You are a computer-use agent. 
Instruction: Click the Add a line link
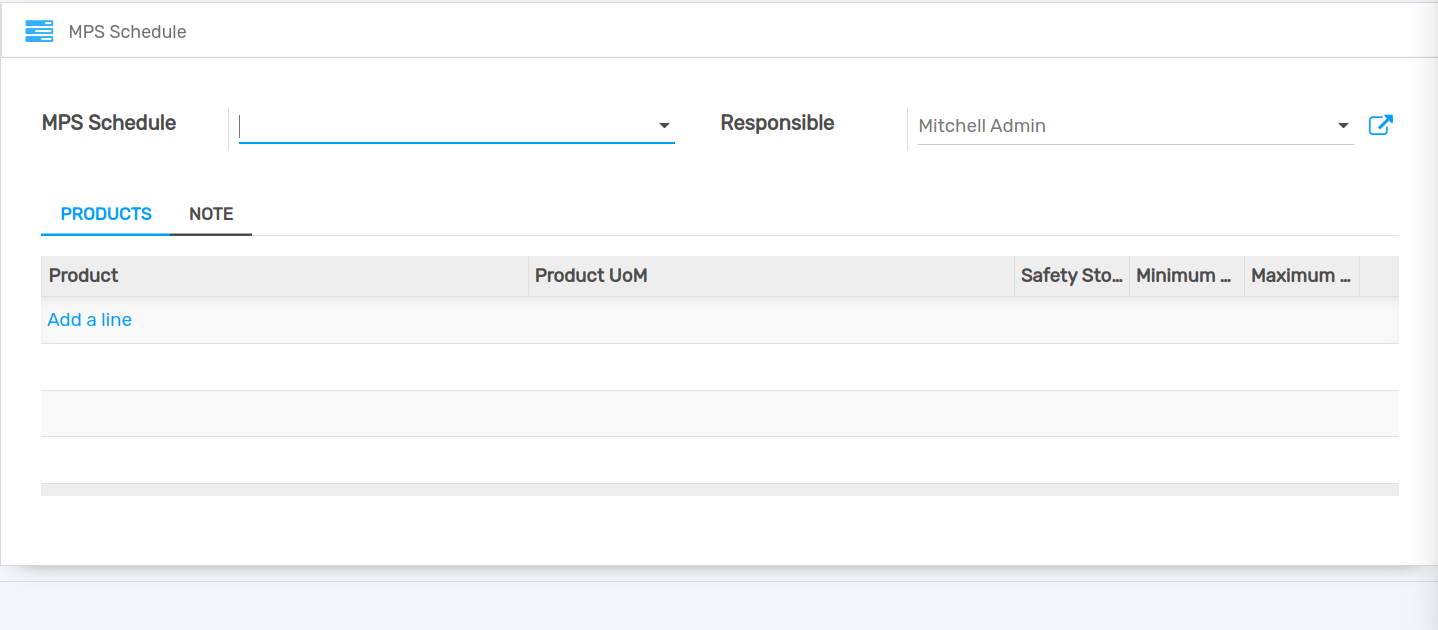pyautogui.click(x=90, y=320)
